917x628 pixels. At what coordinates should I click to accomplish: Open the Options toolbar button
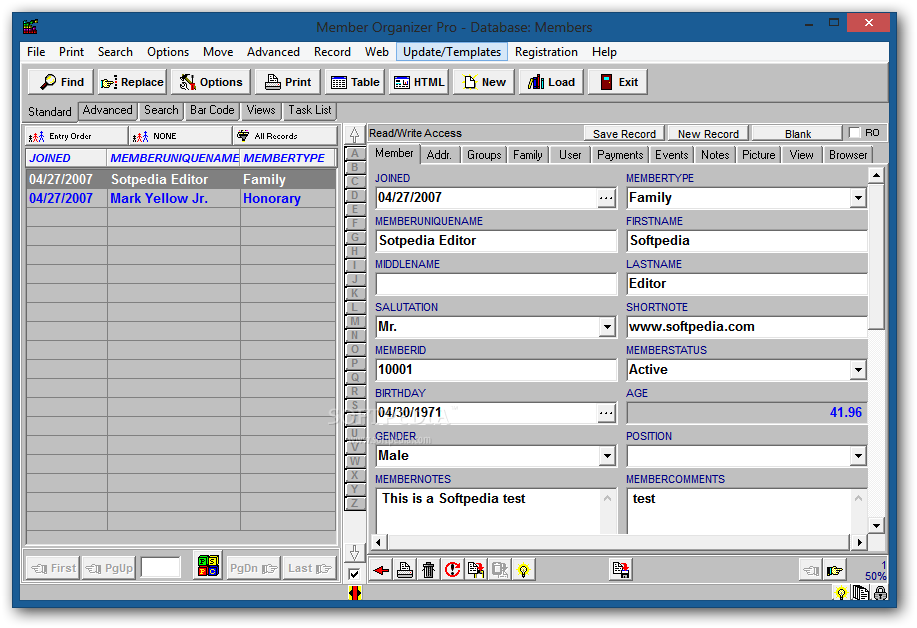[x=211, y=82]
